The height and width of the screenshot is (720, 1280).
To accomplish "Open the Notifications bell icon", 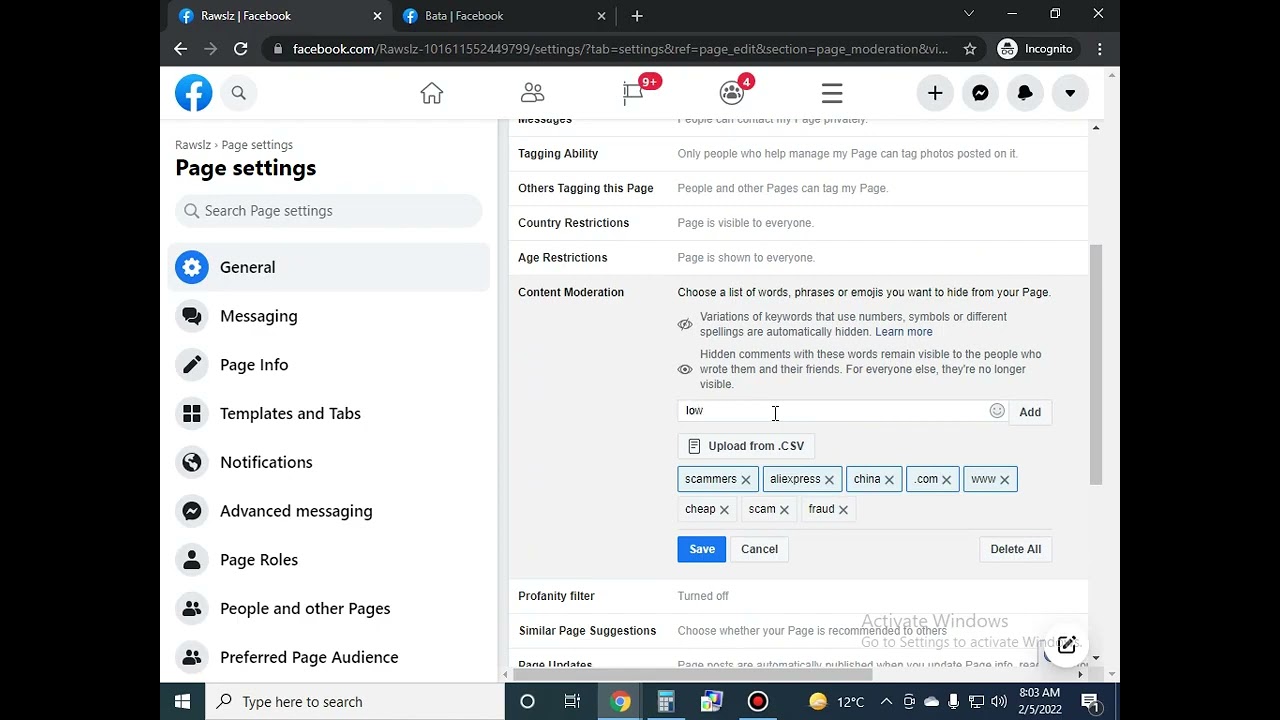I will [1025, 93].
